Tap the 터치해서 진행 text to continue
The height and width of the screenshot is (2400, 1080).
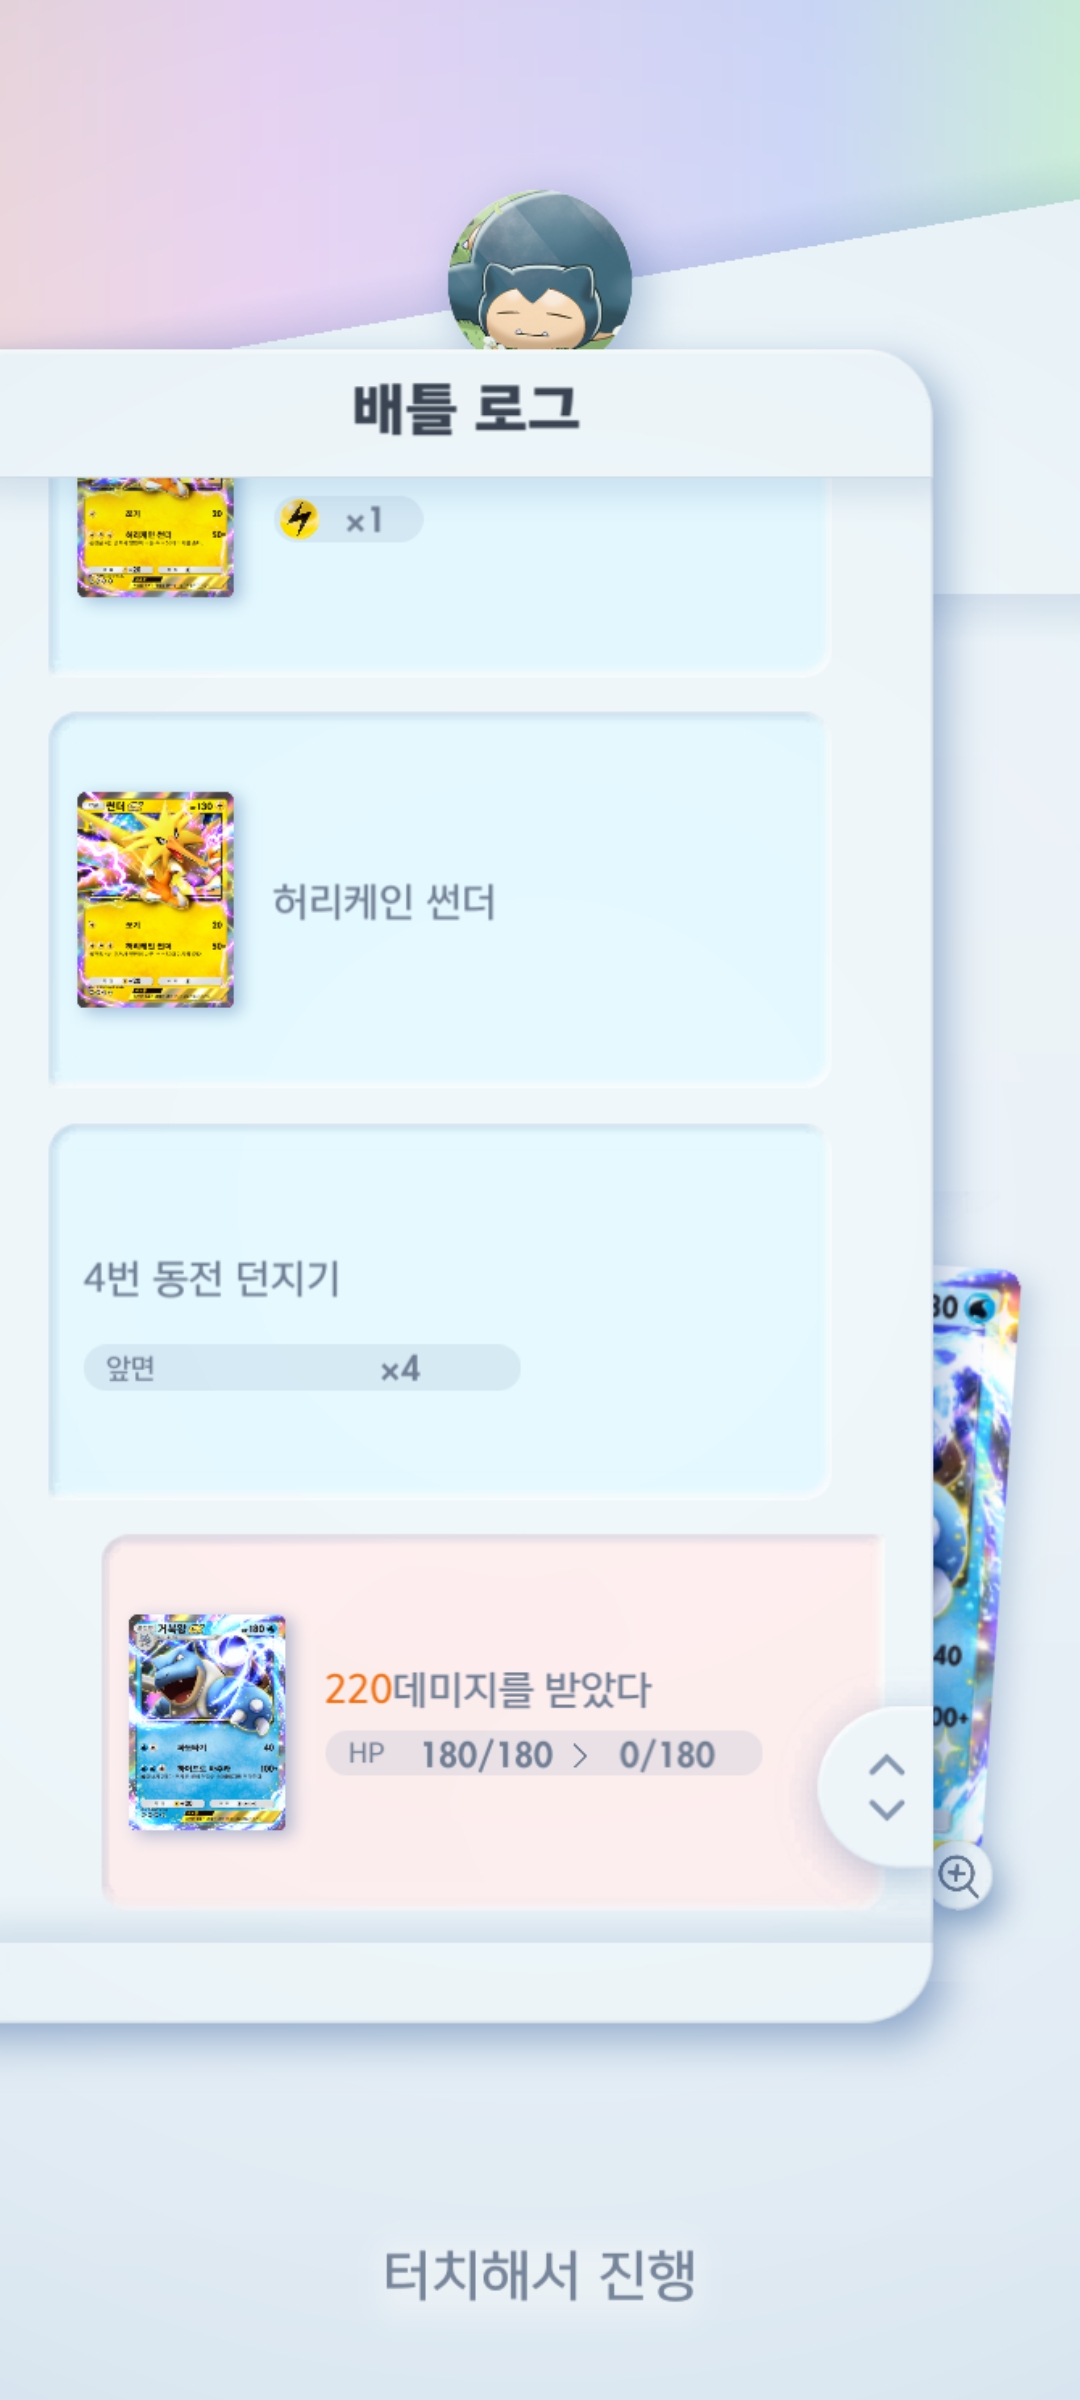point(540,2274)
